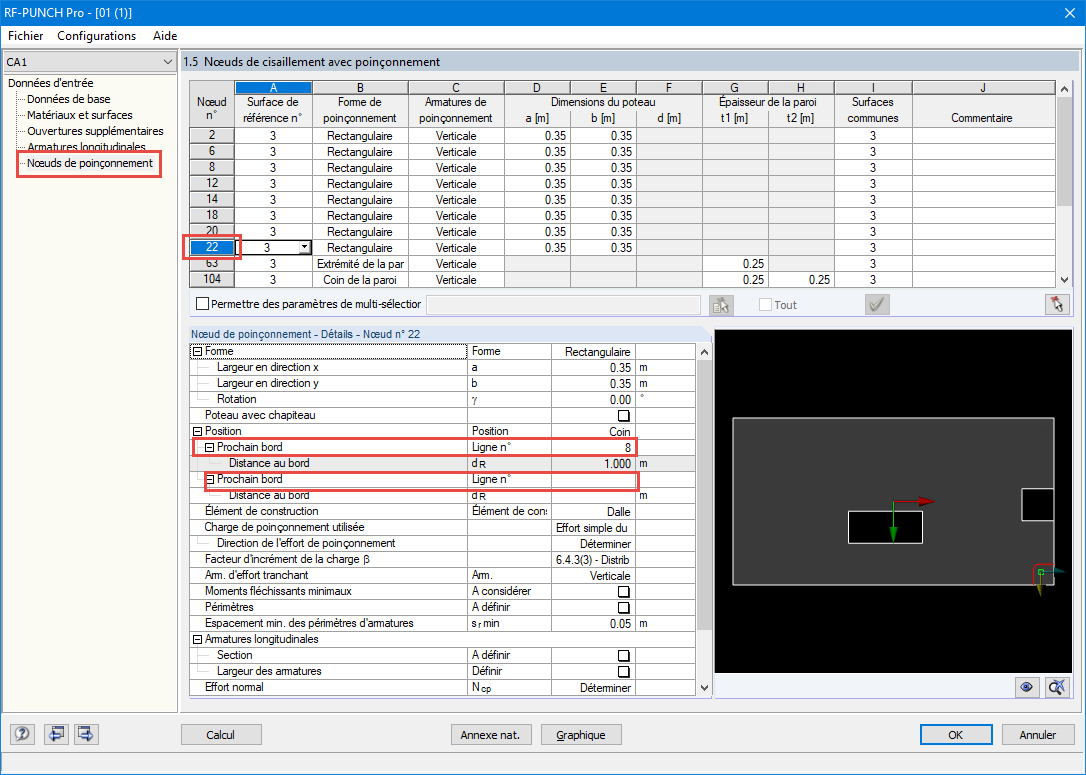The image size is (1086, 775).
Task: Click the eye view mode icon
Action: pos(1026,687)
